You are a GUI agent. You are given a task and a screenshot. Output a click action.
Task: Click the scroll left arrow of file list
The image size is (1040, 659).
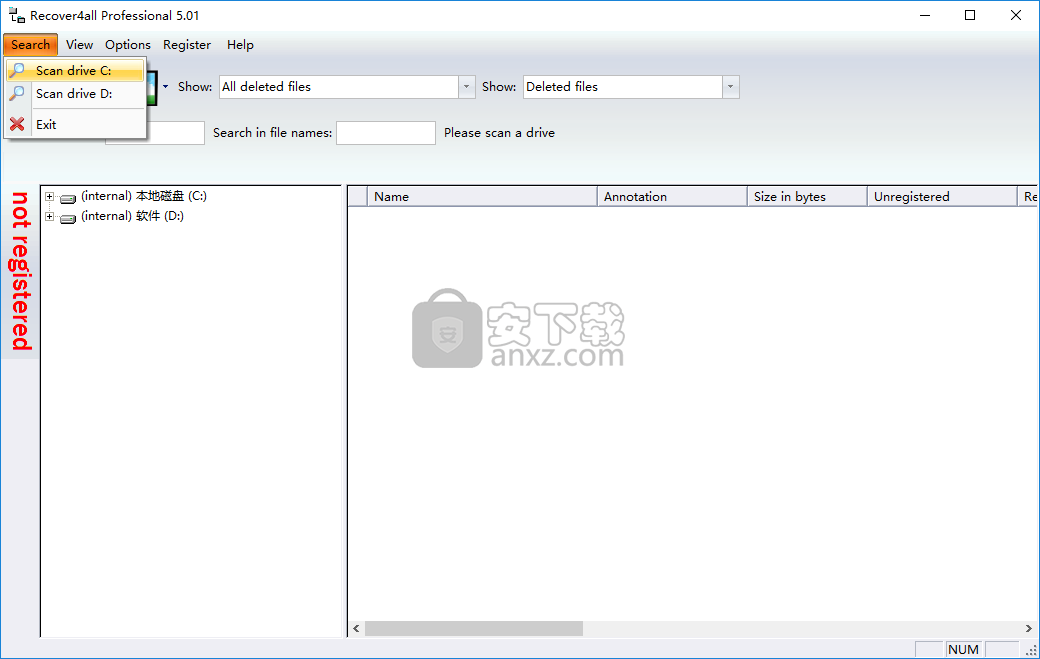(356, 629)
